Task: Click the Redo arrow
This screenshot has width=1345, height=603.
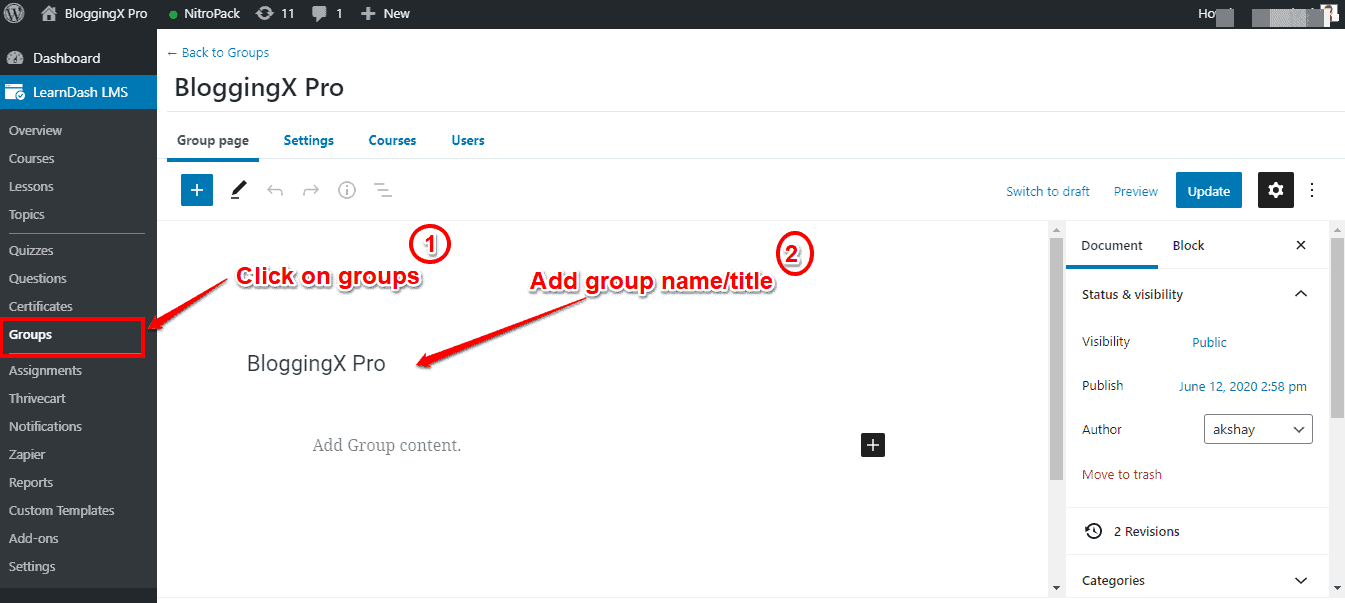Action: [311, 190]
